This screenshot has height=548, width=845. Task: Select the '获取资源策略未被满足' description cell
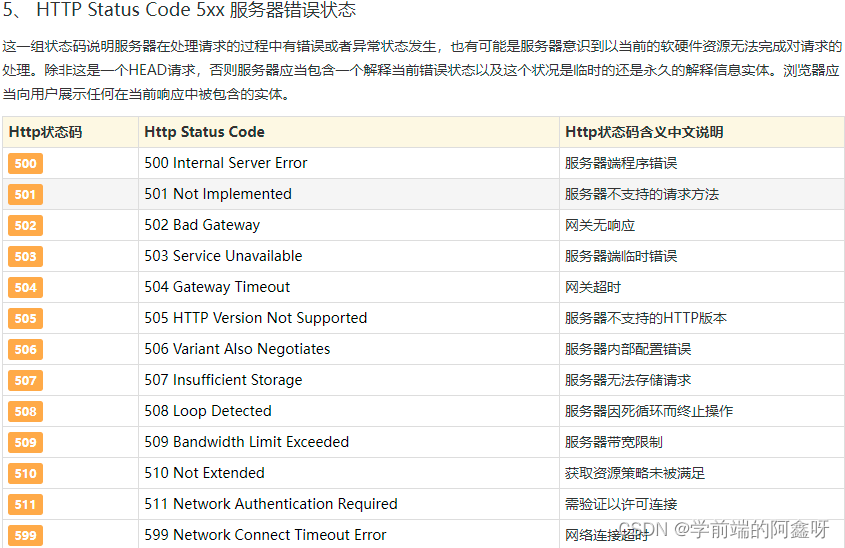tap(702, 473)
